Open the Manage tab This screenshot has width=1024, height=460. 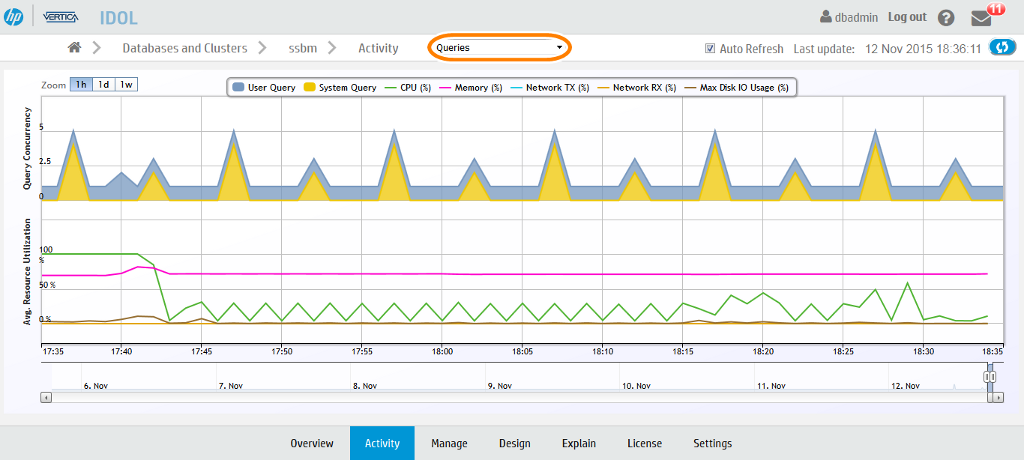[449, 443]
